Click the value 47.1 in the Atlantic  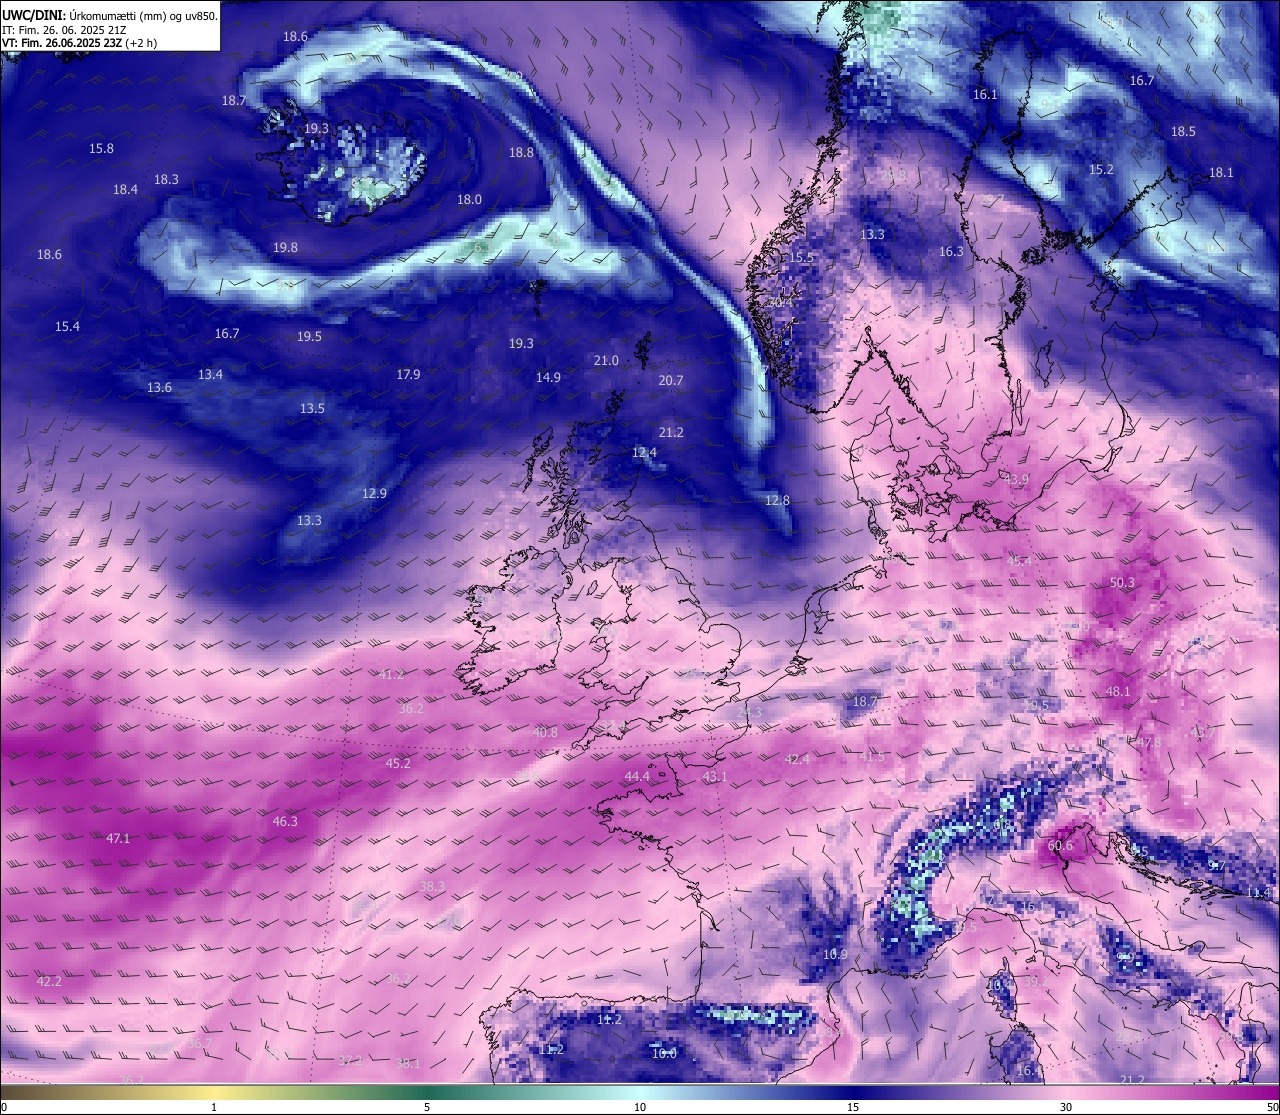click(118, 838)
